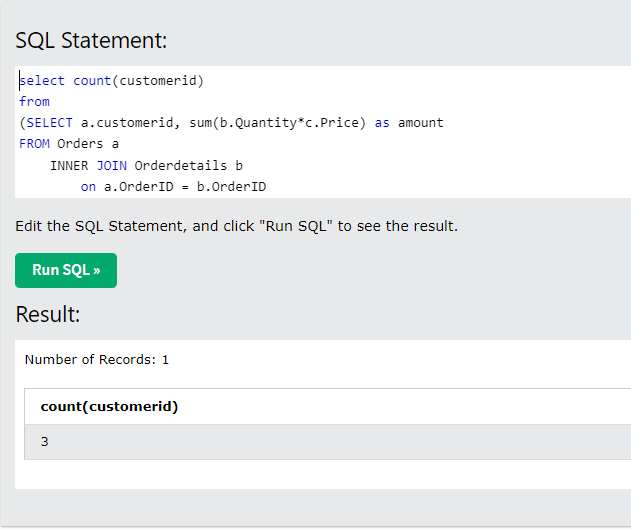Click the 'select' keyword in editor

click(42, 81)
